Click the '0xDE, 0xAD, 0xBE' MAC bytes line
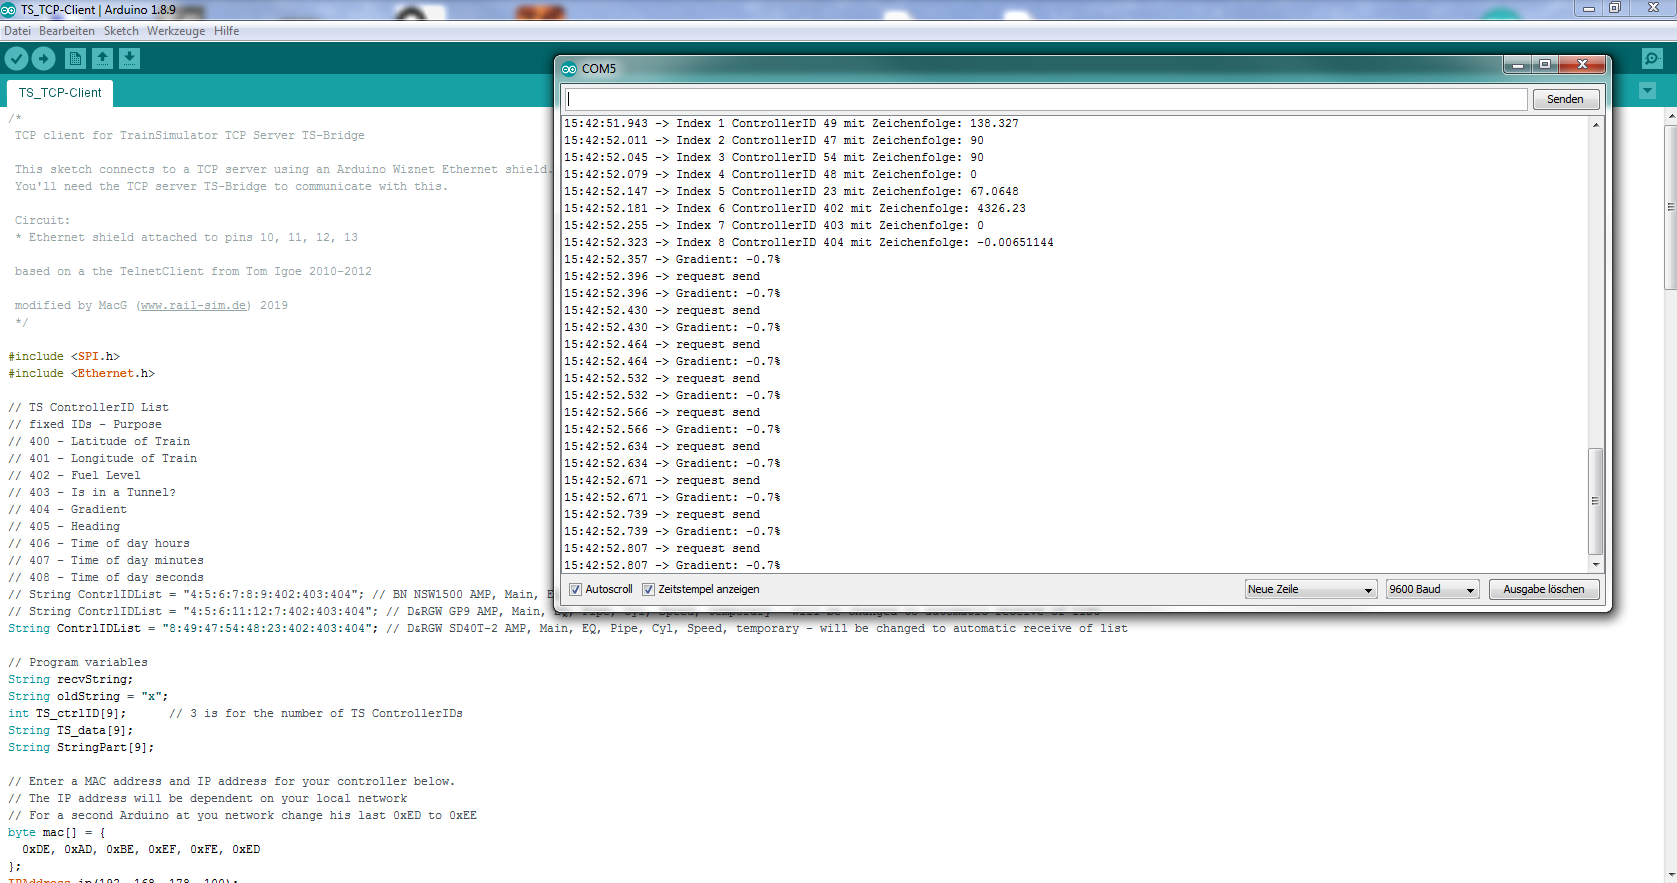 pos(141,850)
